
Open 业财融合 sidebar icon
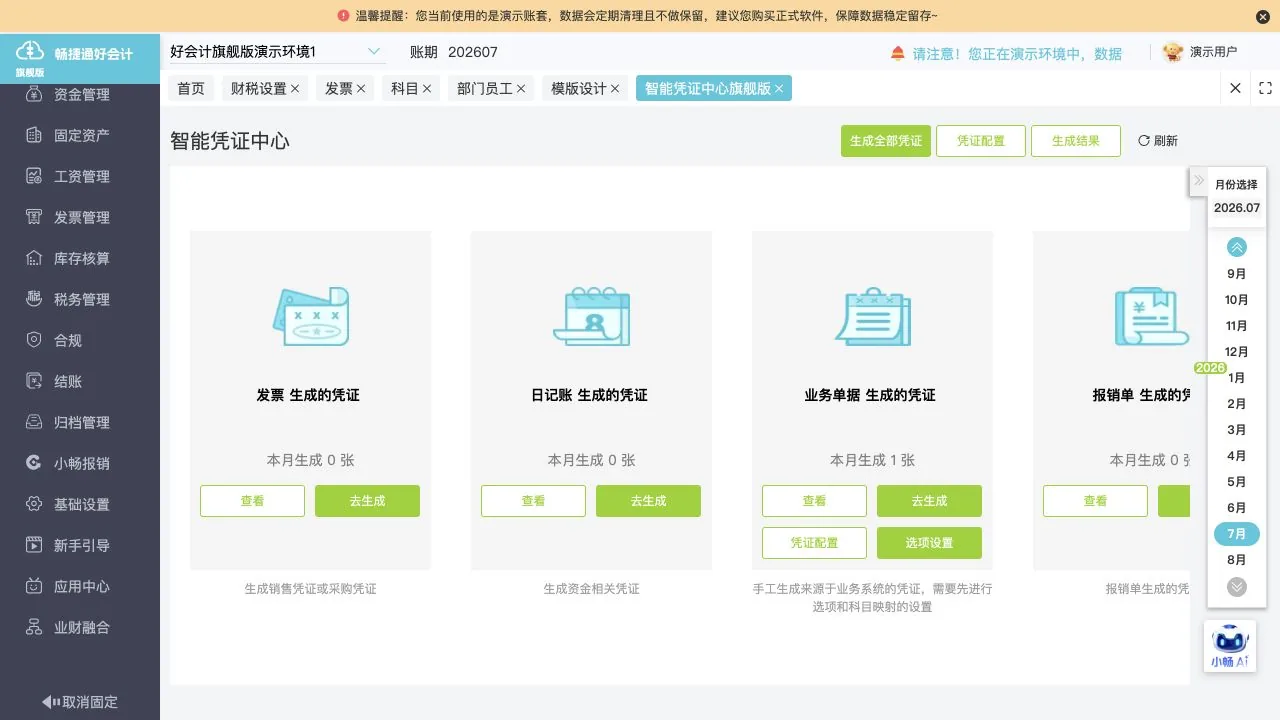click(x=33, y=627)
